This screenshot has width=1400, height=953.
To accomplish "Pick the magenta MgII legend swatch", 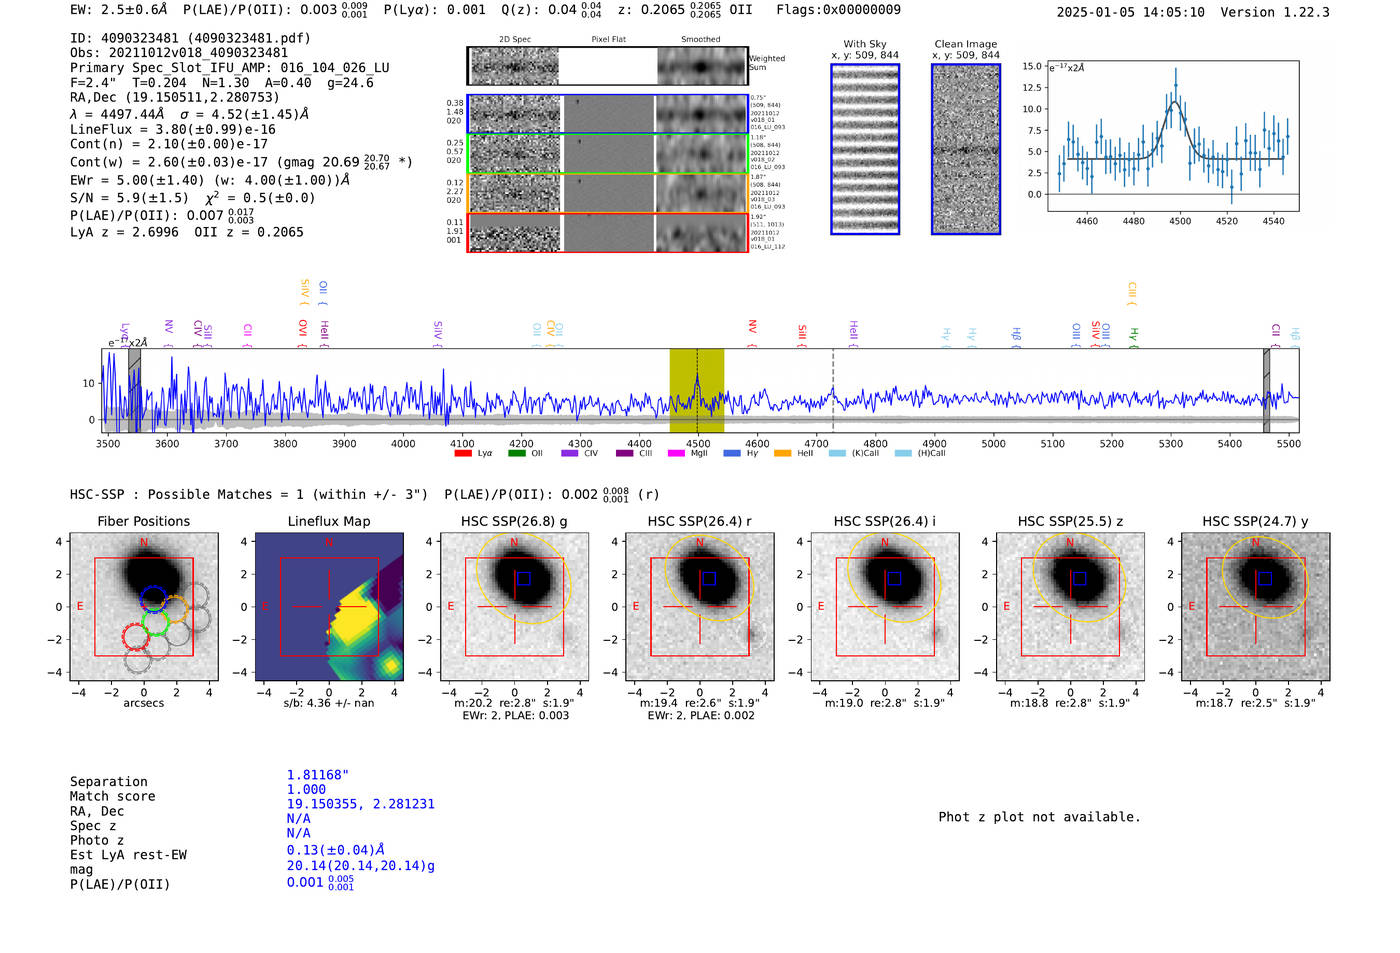I will point(676,454).
